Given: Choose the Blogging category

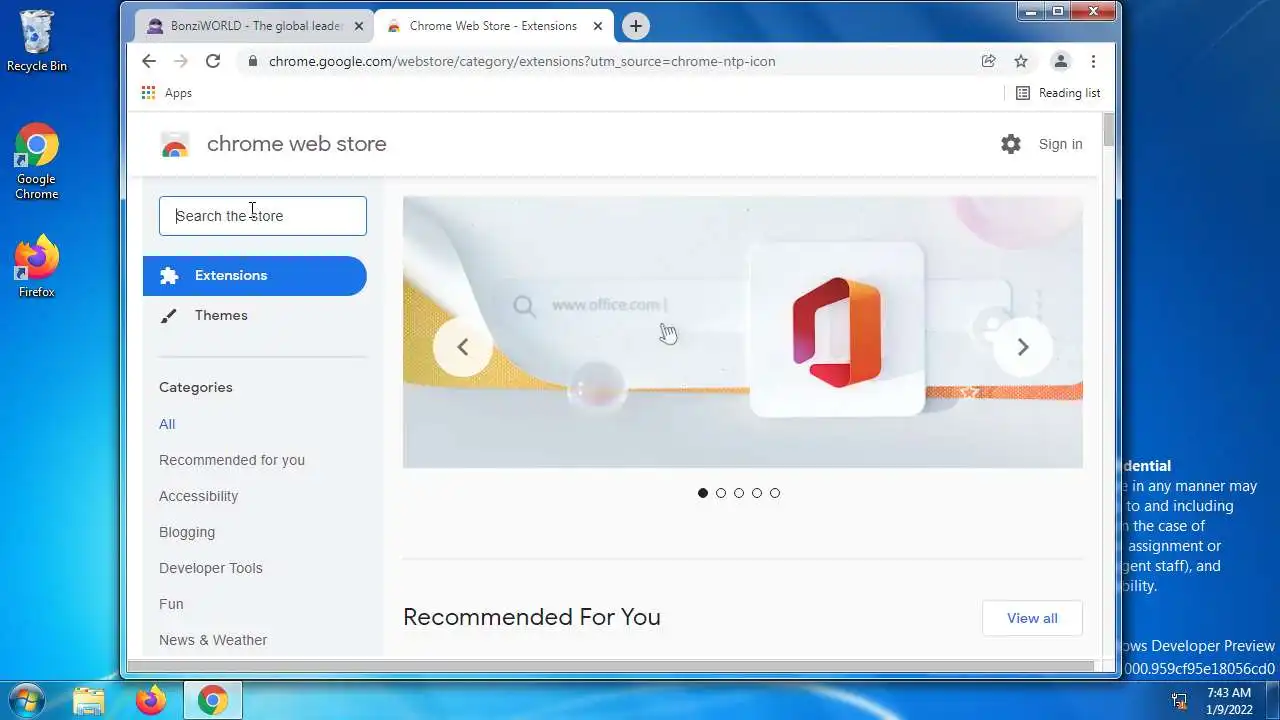Looking at the screenshot, I should coord(187,532).
